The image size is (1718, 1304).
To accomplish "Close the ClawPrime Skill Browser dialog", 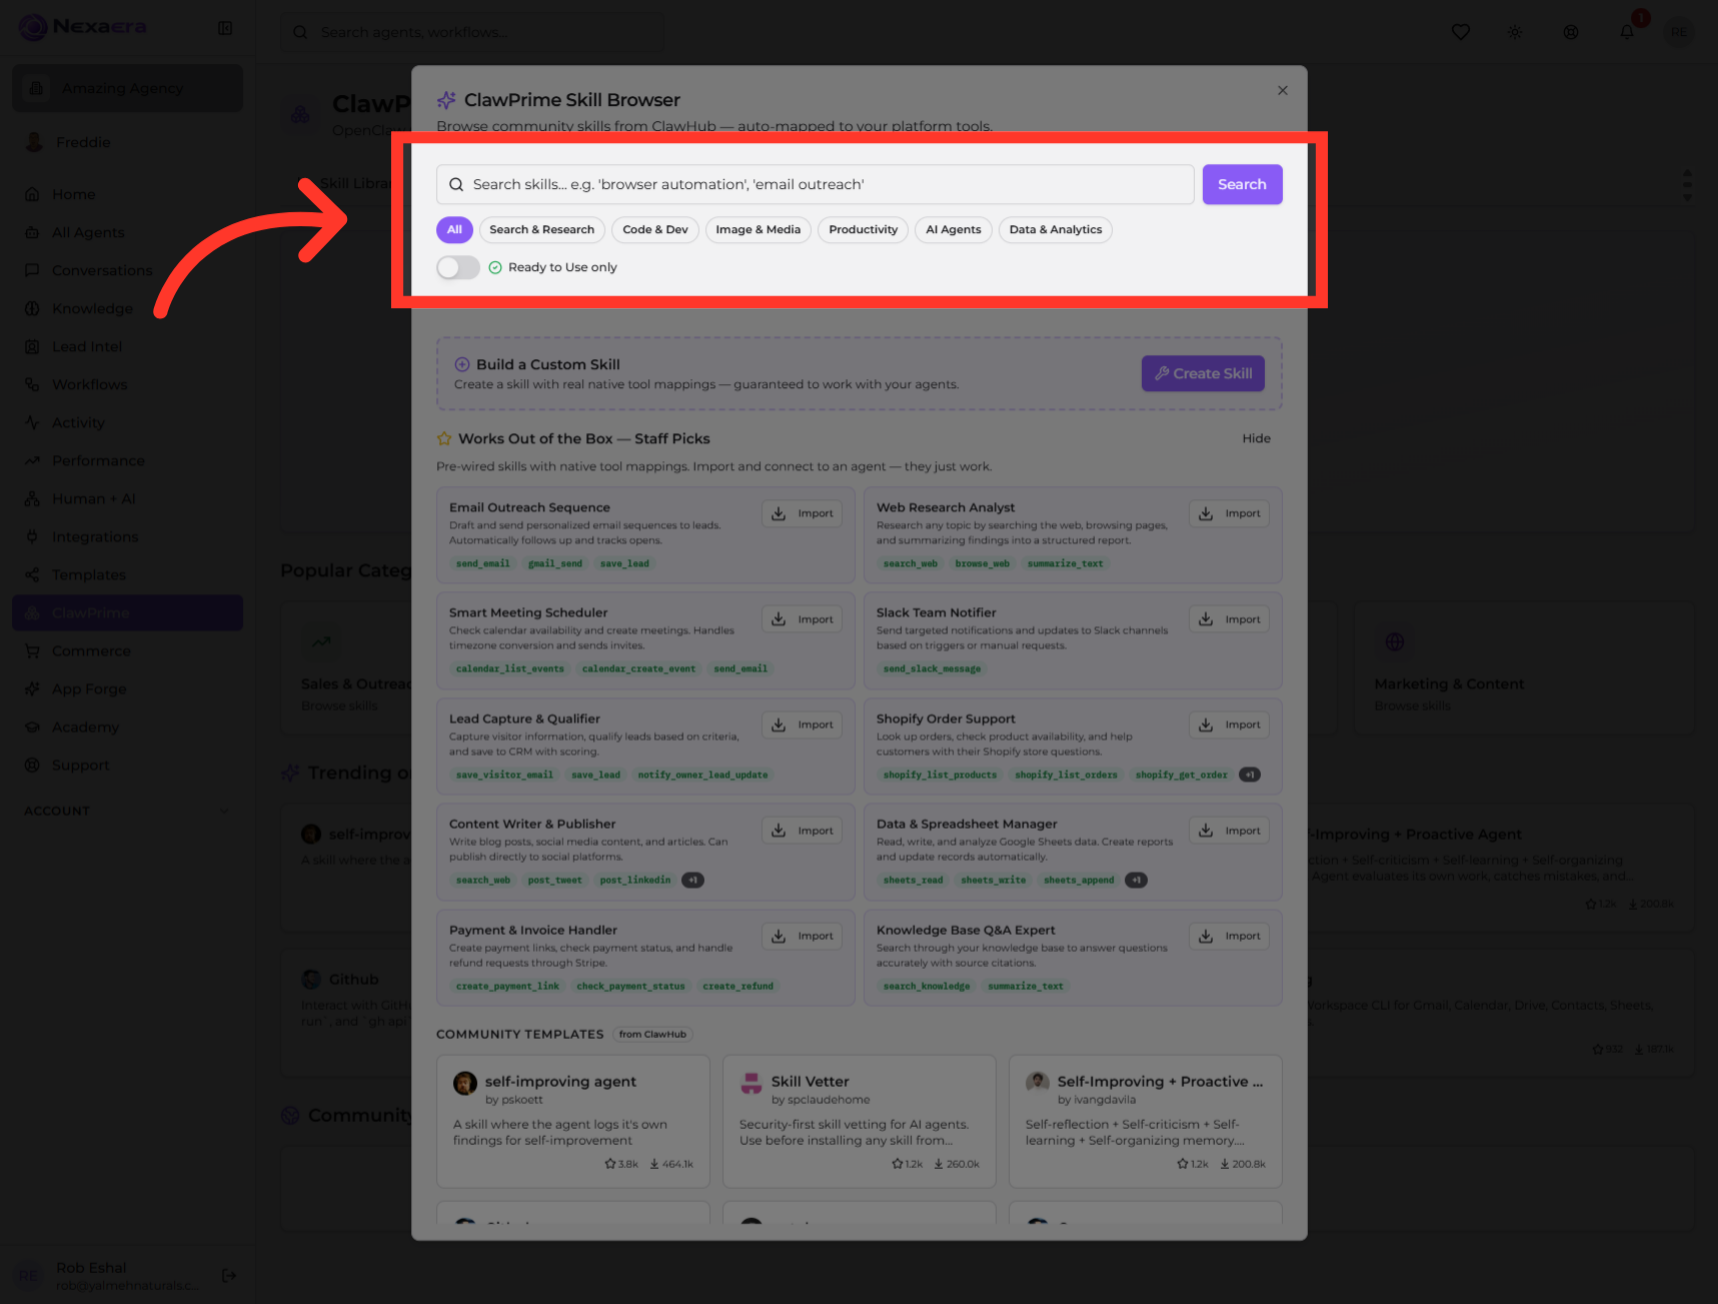I will pyautogui.click(x=1282, y=91).
